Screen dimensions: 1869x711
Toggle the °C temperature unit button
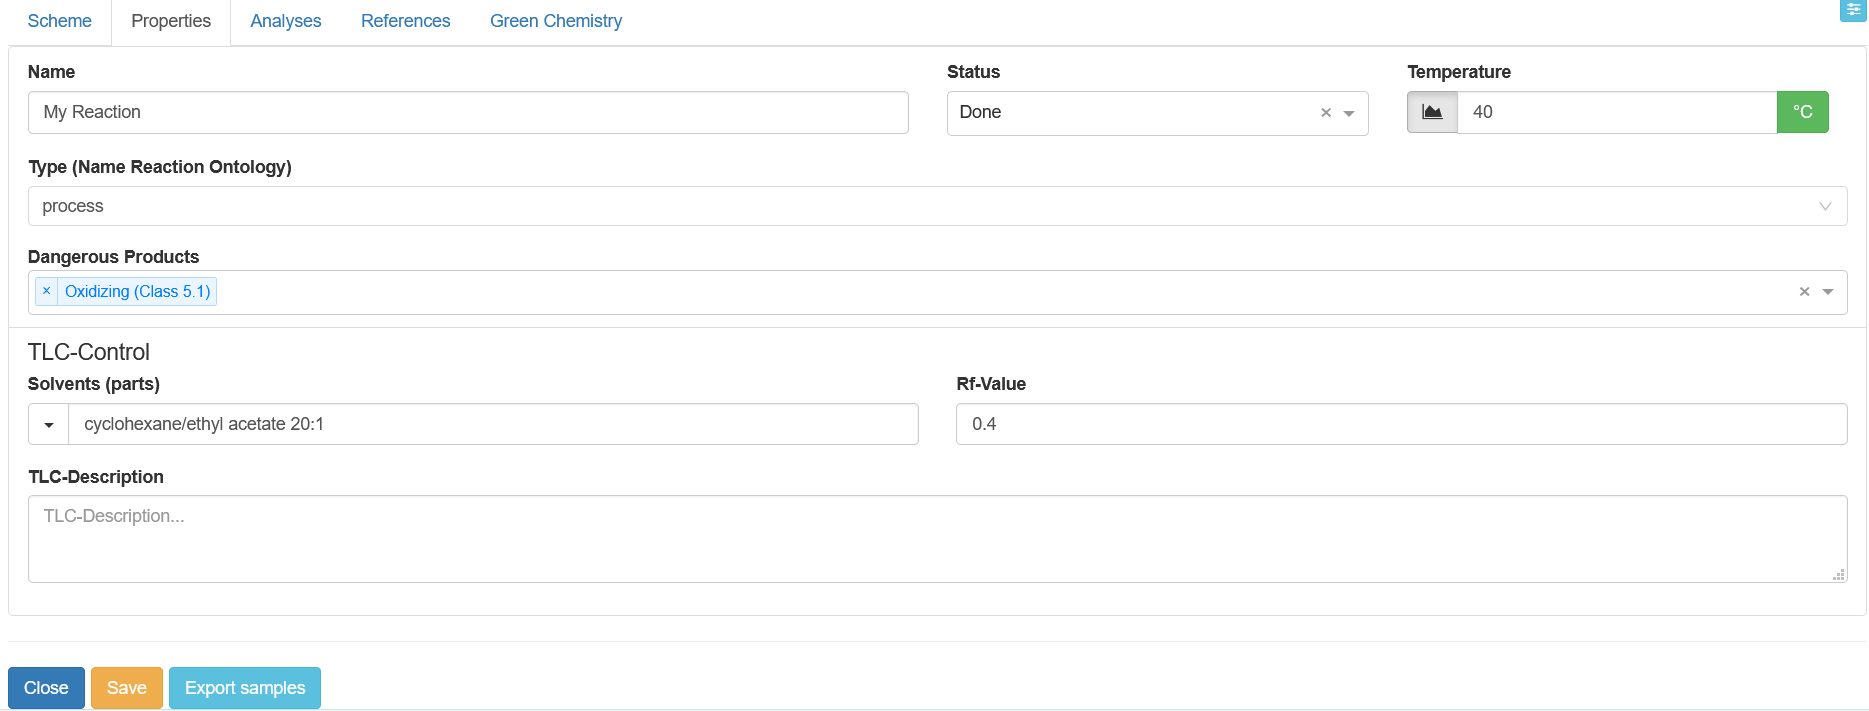pos(1802,112)
